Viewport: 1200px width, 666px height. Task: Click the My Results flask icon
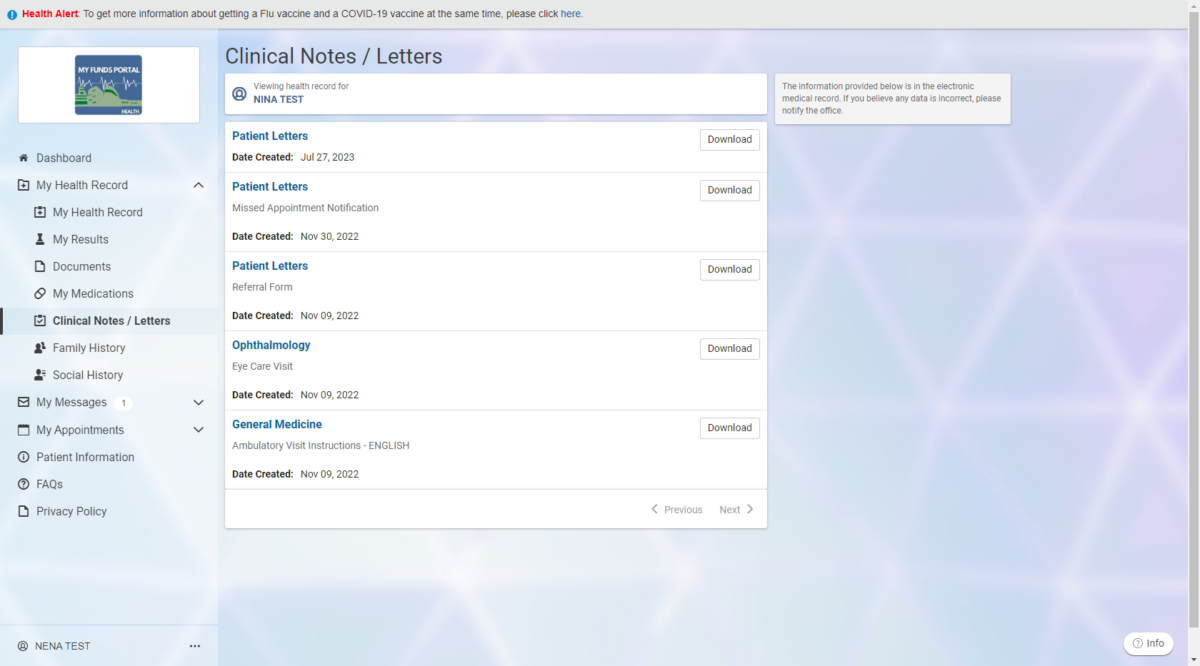tap(40, 239)
